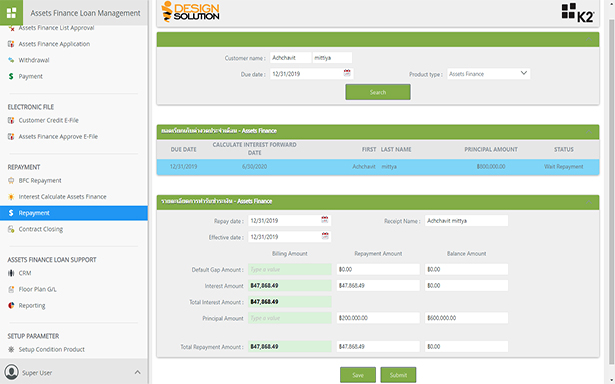Click the Customer Credit E-File icon

pyautogui.click(x=11, y=120)
